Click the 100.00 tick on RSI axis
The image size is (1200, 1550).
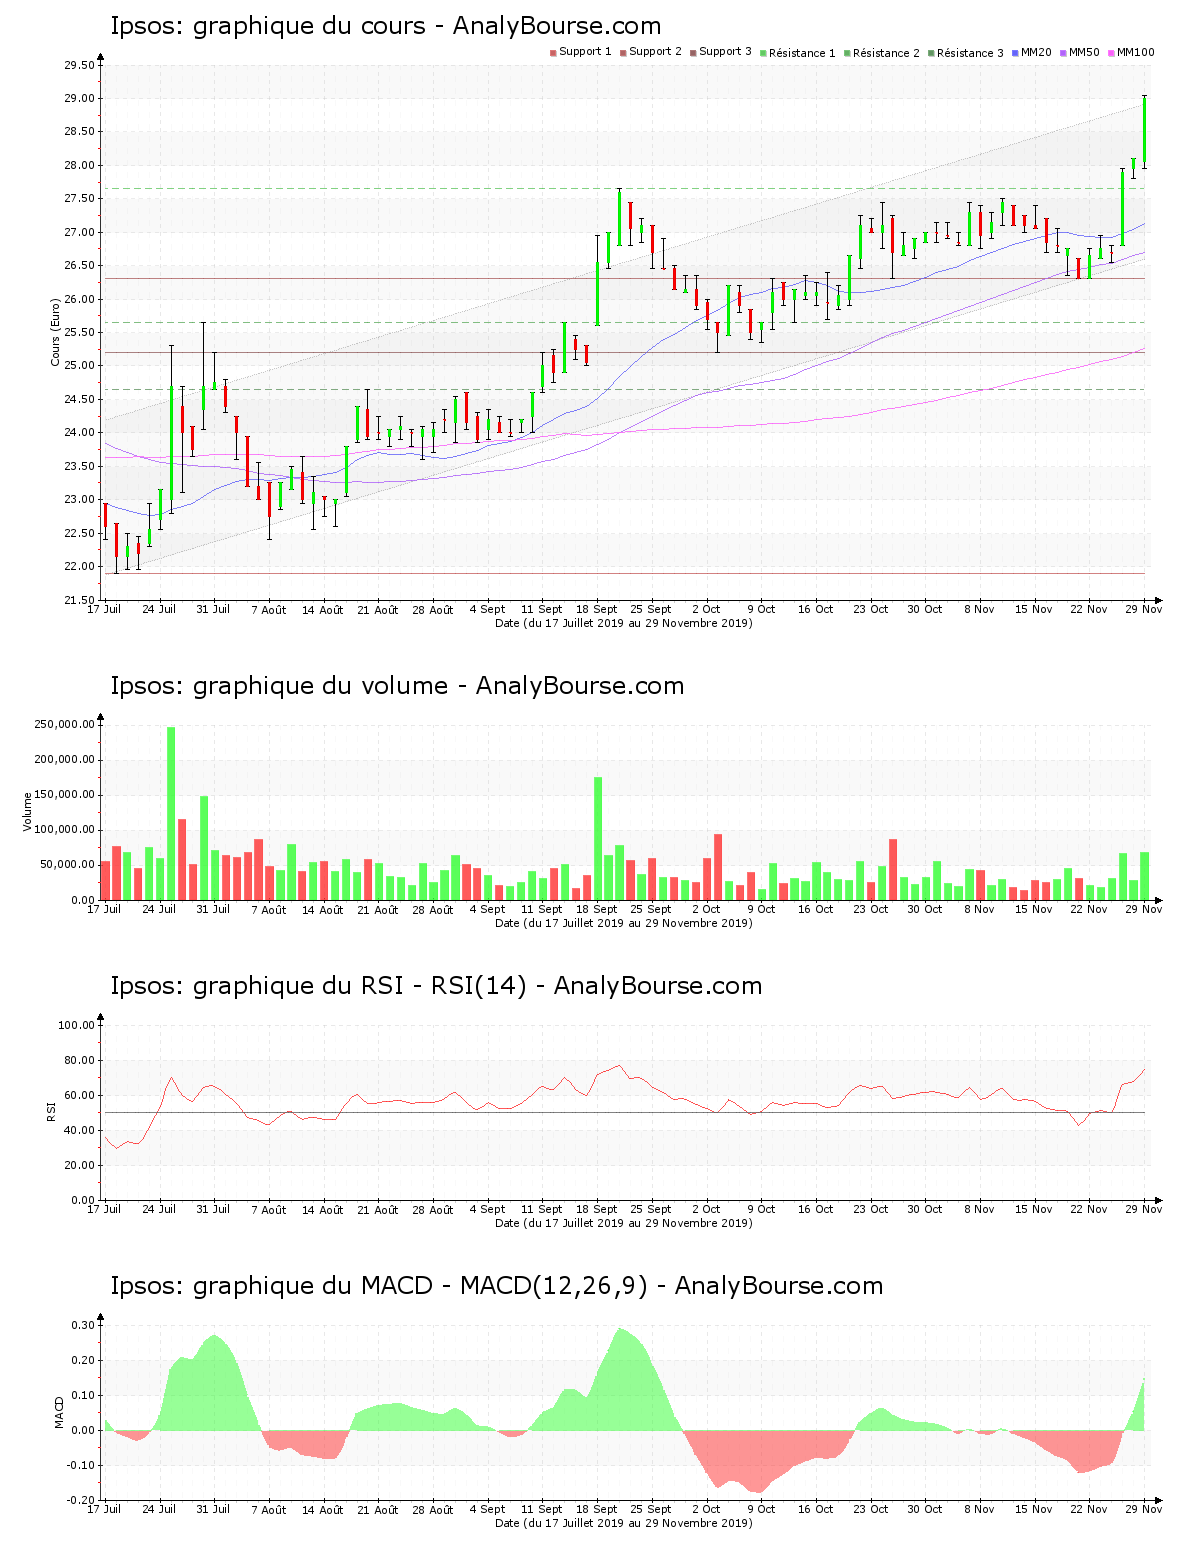click(x=76, y=1025)
